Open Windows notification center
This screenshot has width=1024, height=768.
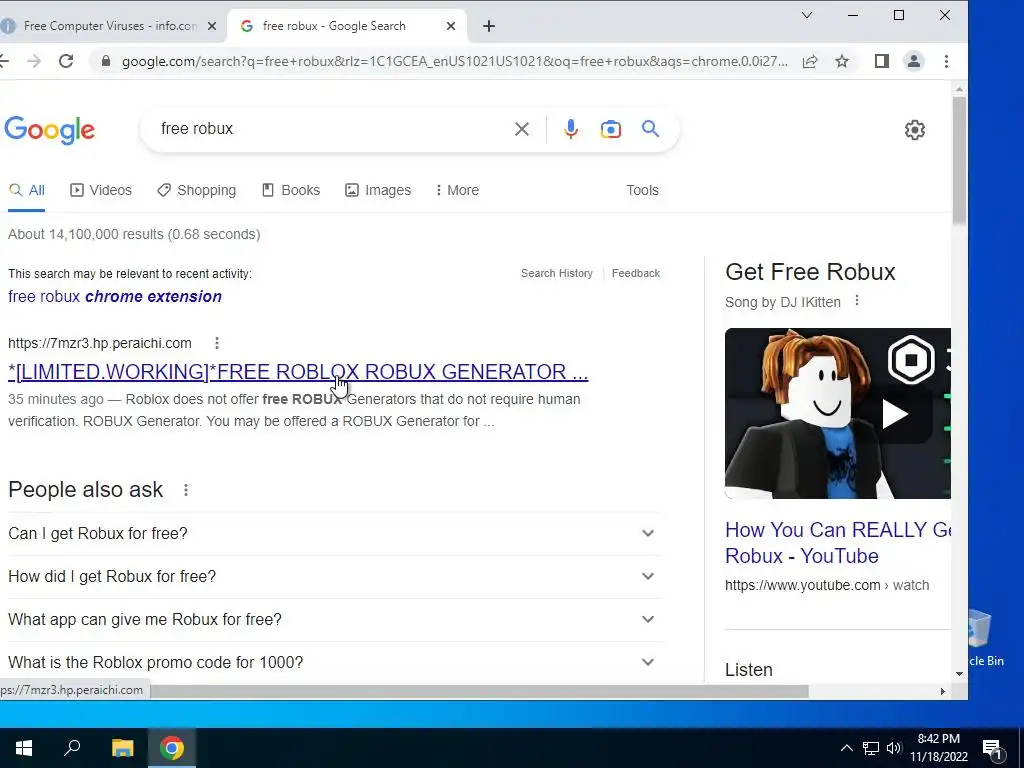point(992,749)
